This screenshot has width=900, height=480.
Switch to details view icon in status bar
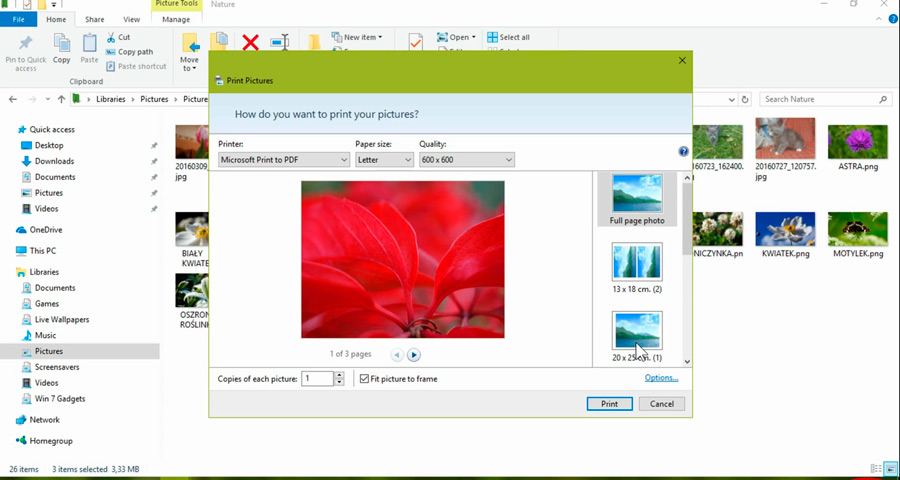(876, 469)
